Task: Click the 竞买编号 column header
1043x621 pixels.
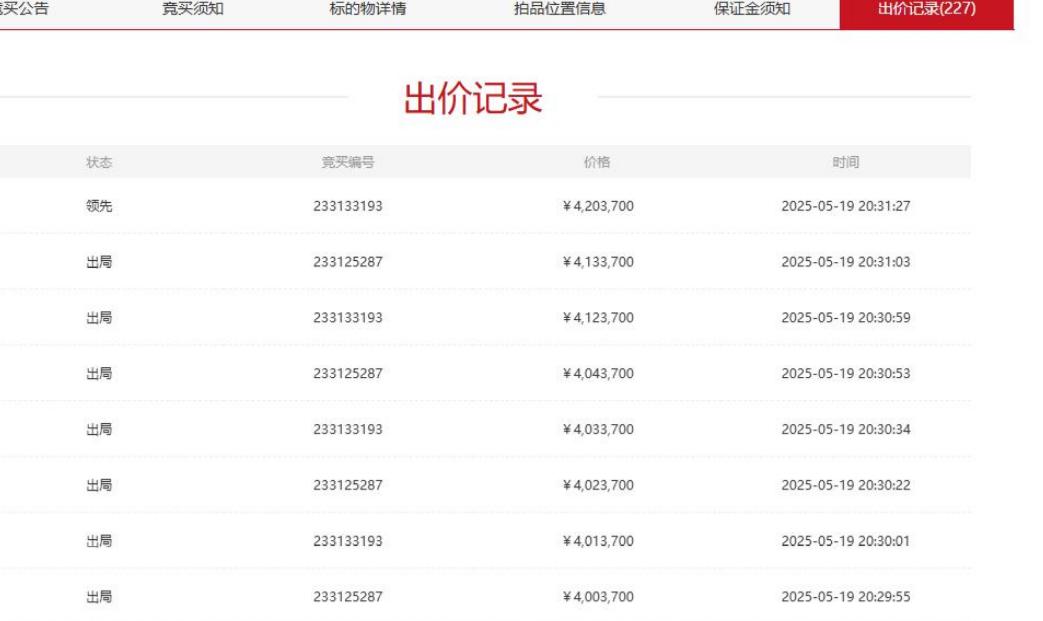Action: click(348, 162)
